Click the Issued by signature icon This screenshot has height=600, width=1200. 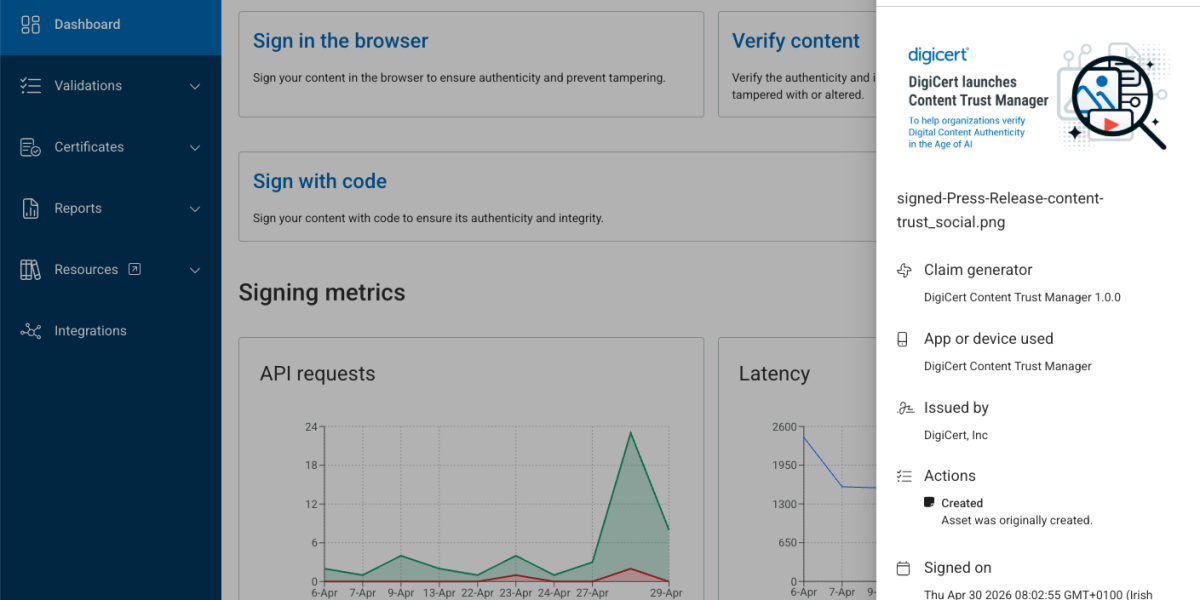(x=904, y=408)
